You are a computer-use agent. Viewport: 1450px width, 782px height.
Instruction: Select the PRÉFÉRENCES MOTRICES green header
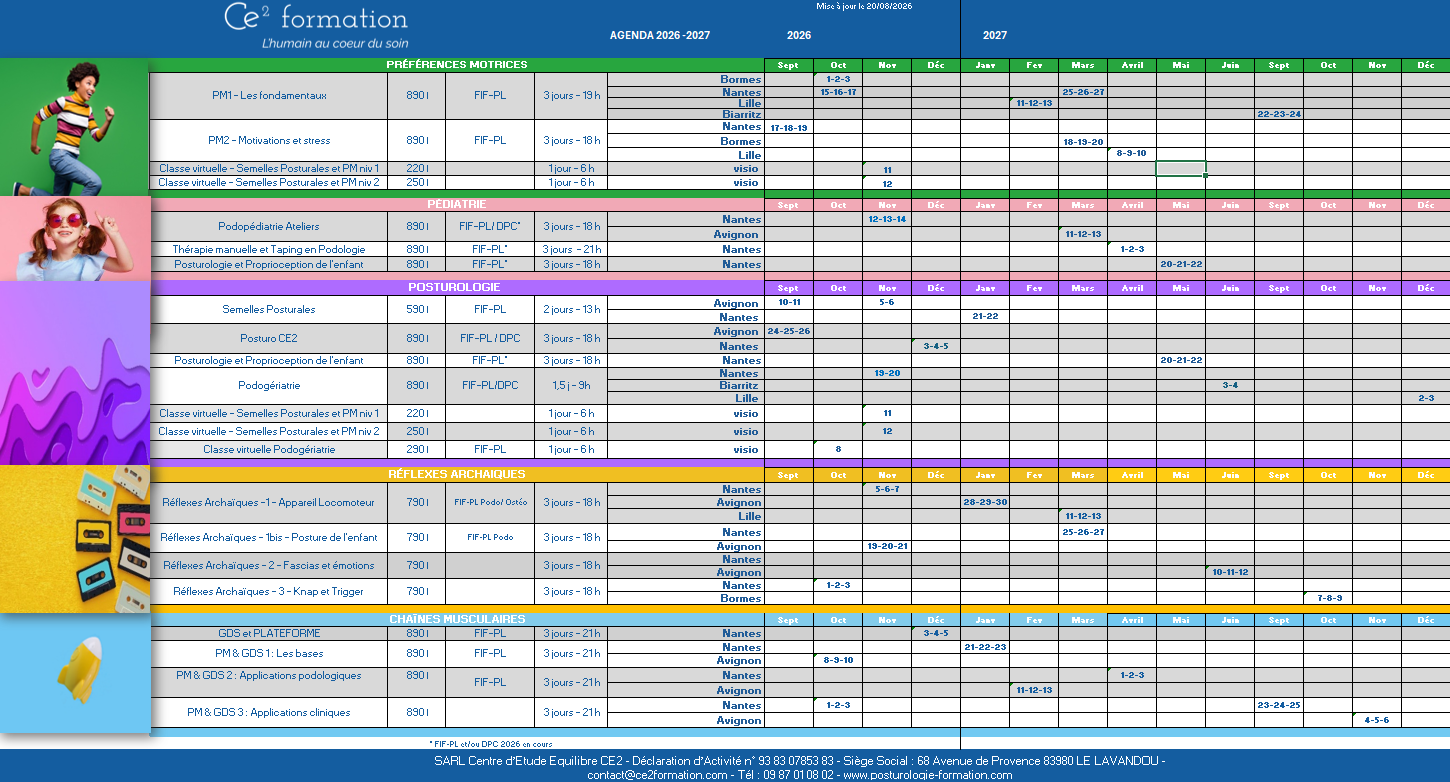tap(457, 65)
